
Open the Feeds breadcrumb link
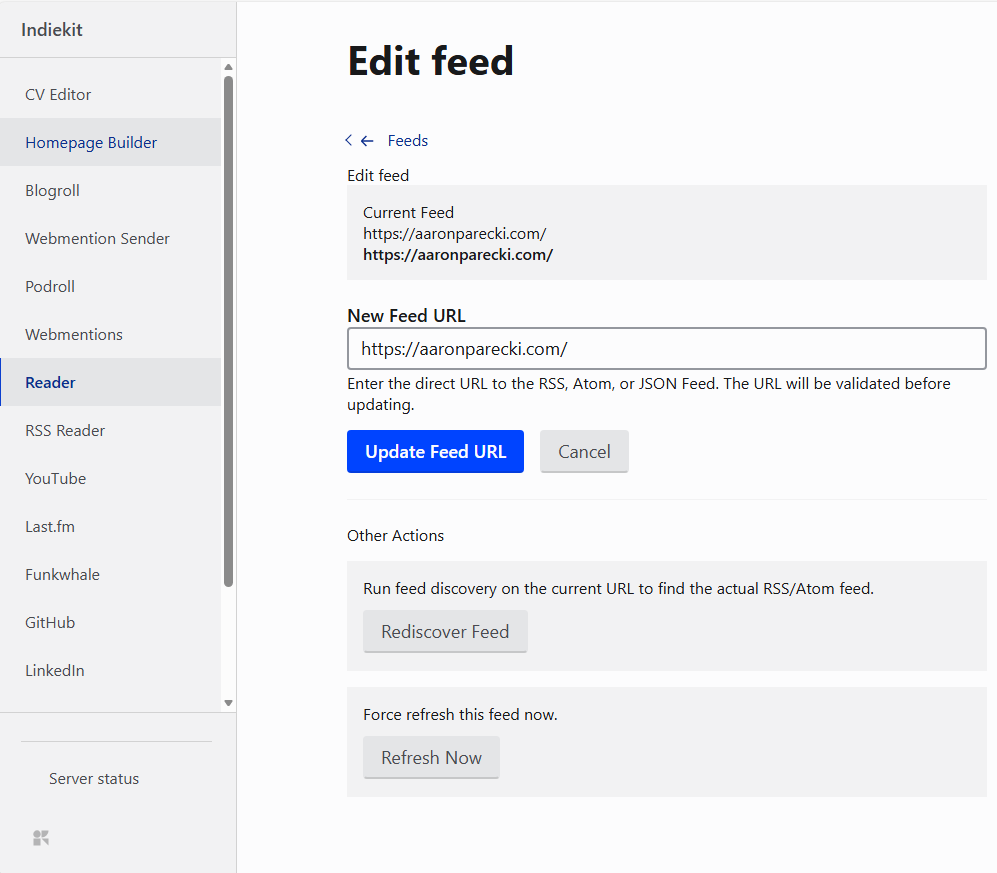click(407, 141)
